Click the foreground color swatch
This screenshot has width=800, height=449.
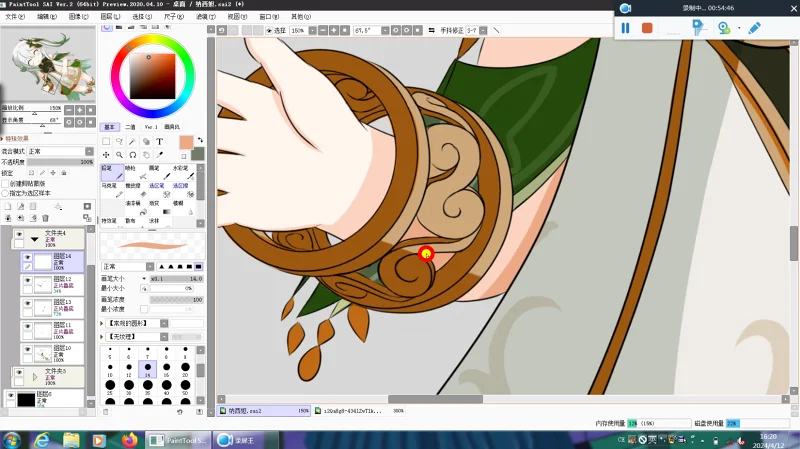pos(186,142)
